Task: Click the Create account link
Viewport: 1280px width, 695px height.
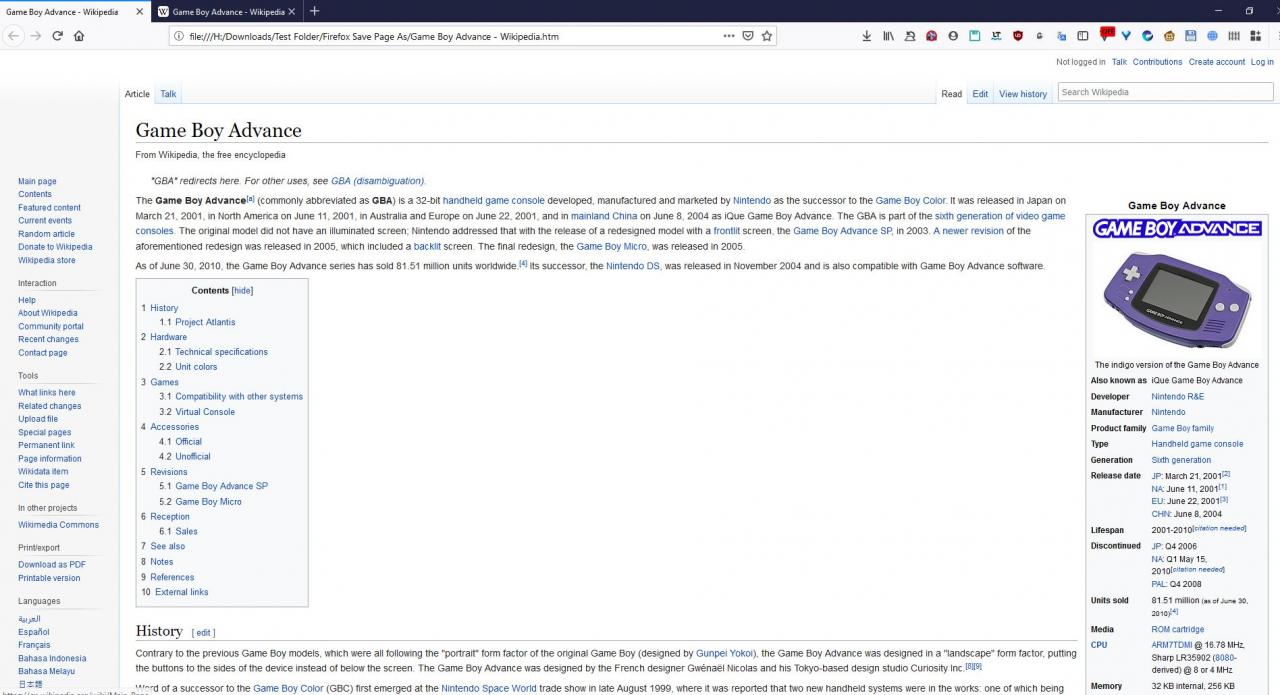Action: click(1217, 62)
